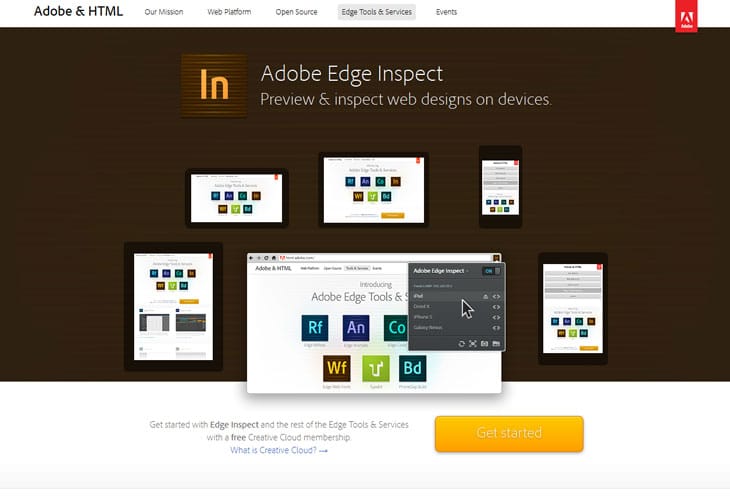730x500 pixels.
Task: Open the Web Platform nav item
Action: (x=229, y=12)
